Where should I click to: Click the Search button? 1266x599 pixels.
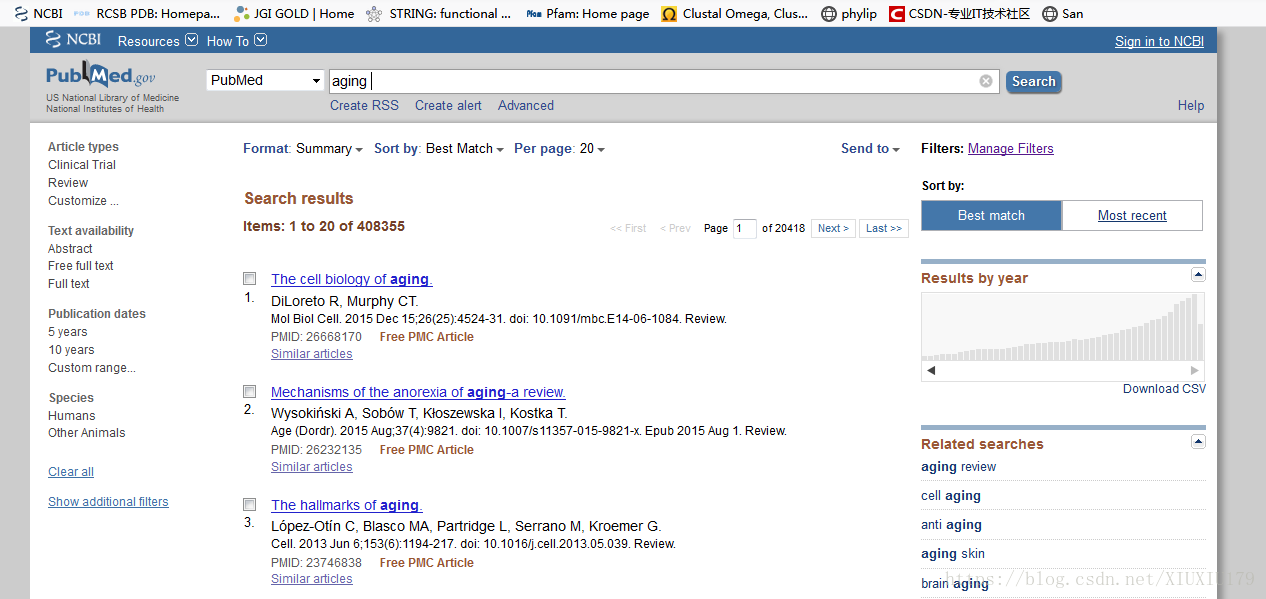click(1033, 82)
